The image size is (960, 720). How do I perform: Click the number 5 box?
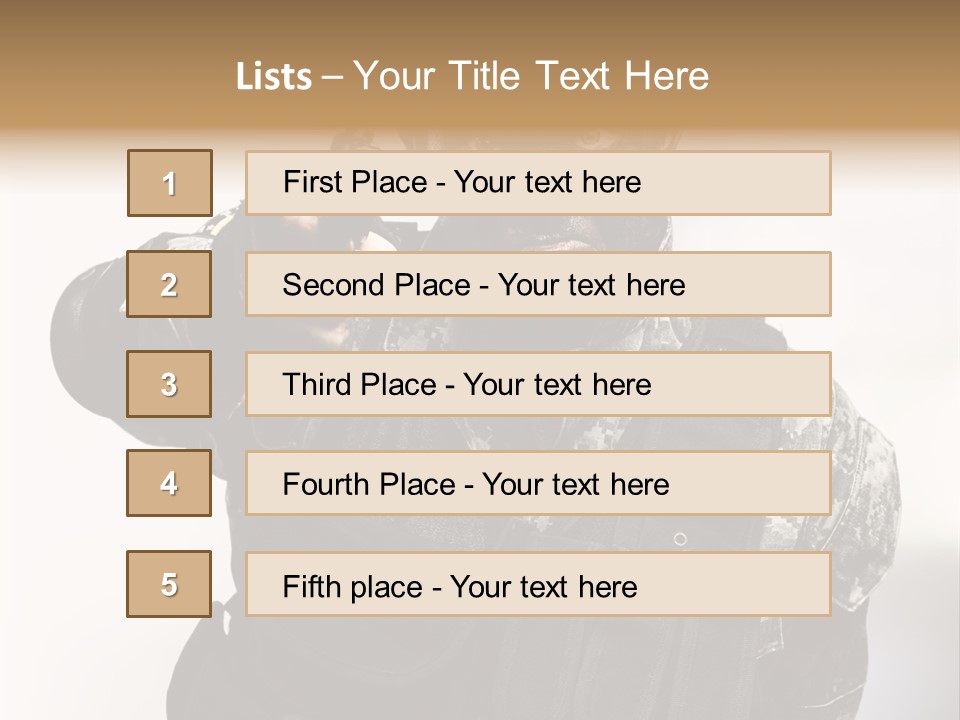coord(169,584)
